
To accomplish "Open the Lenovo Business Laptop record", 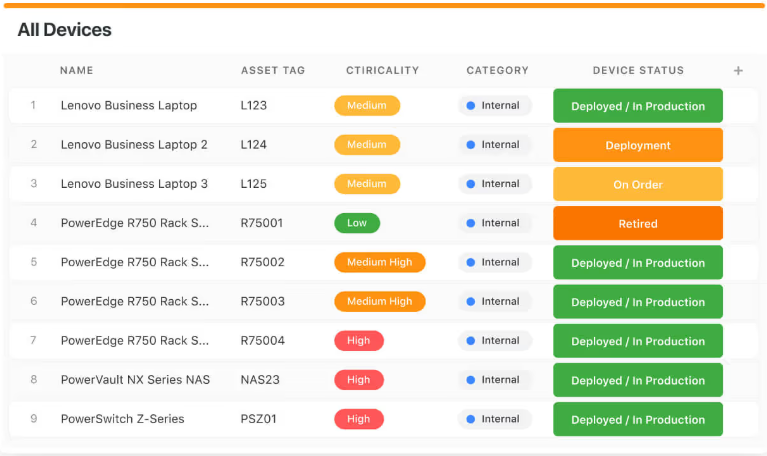I will 128,106.
